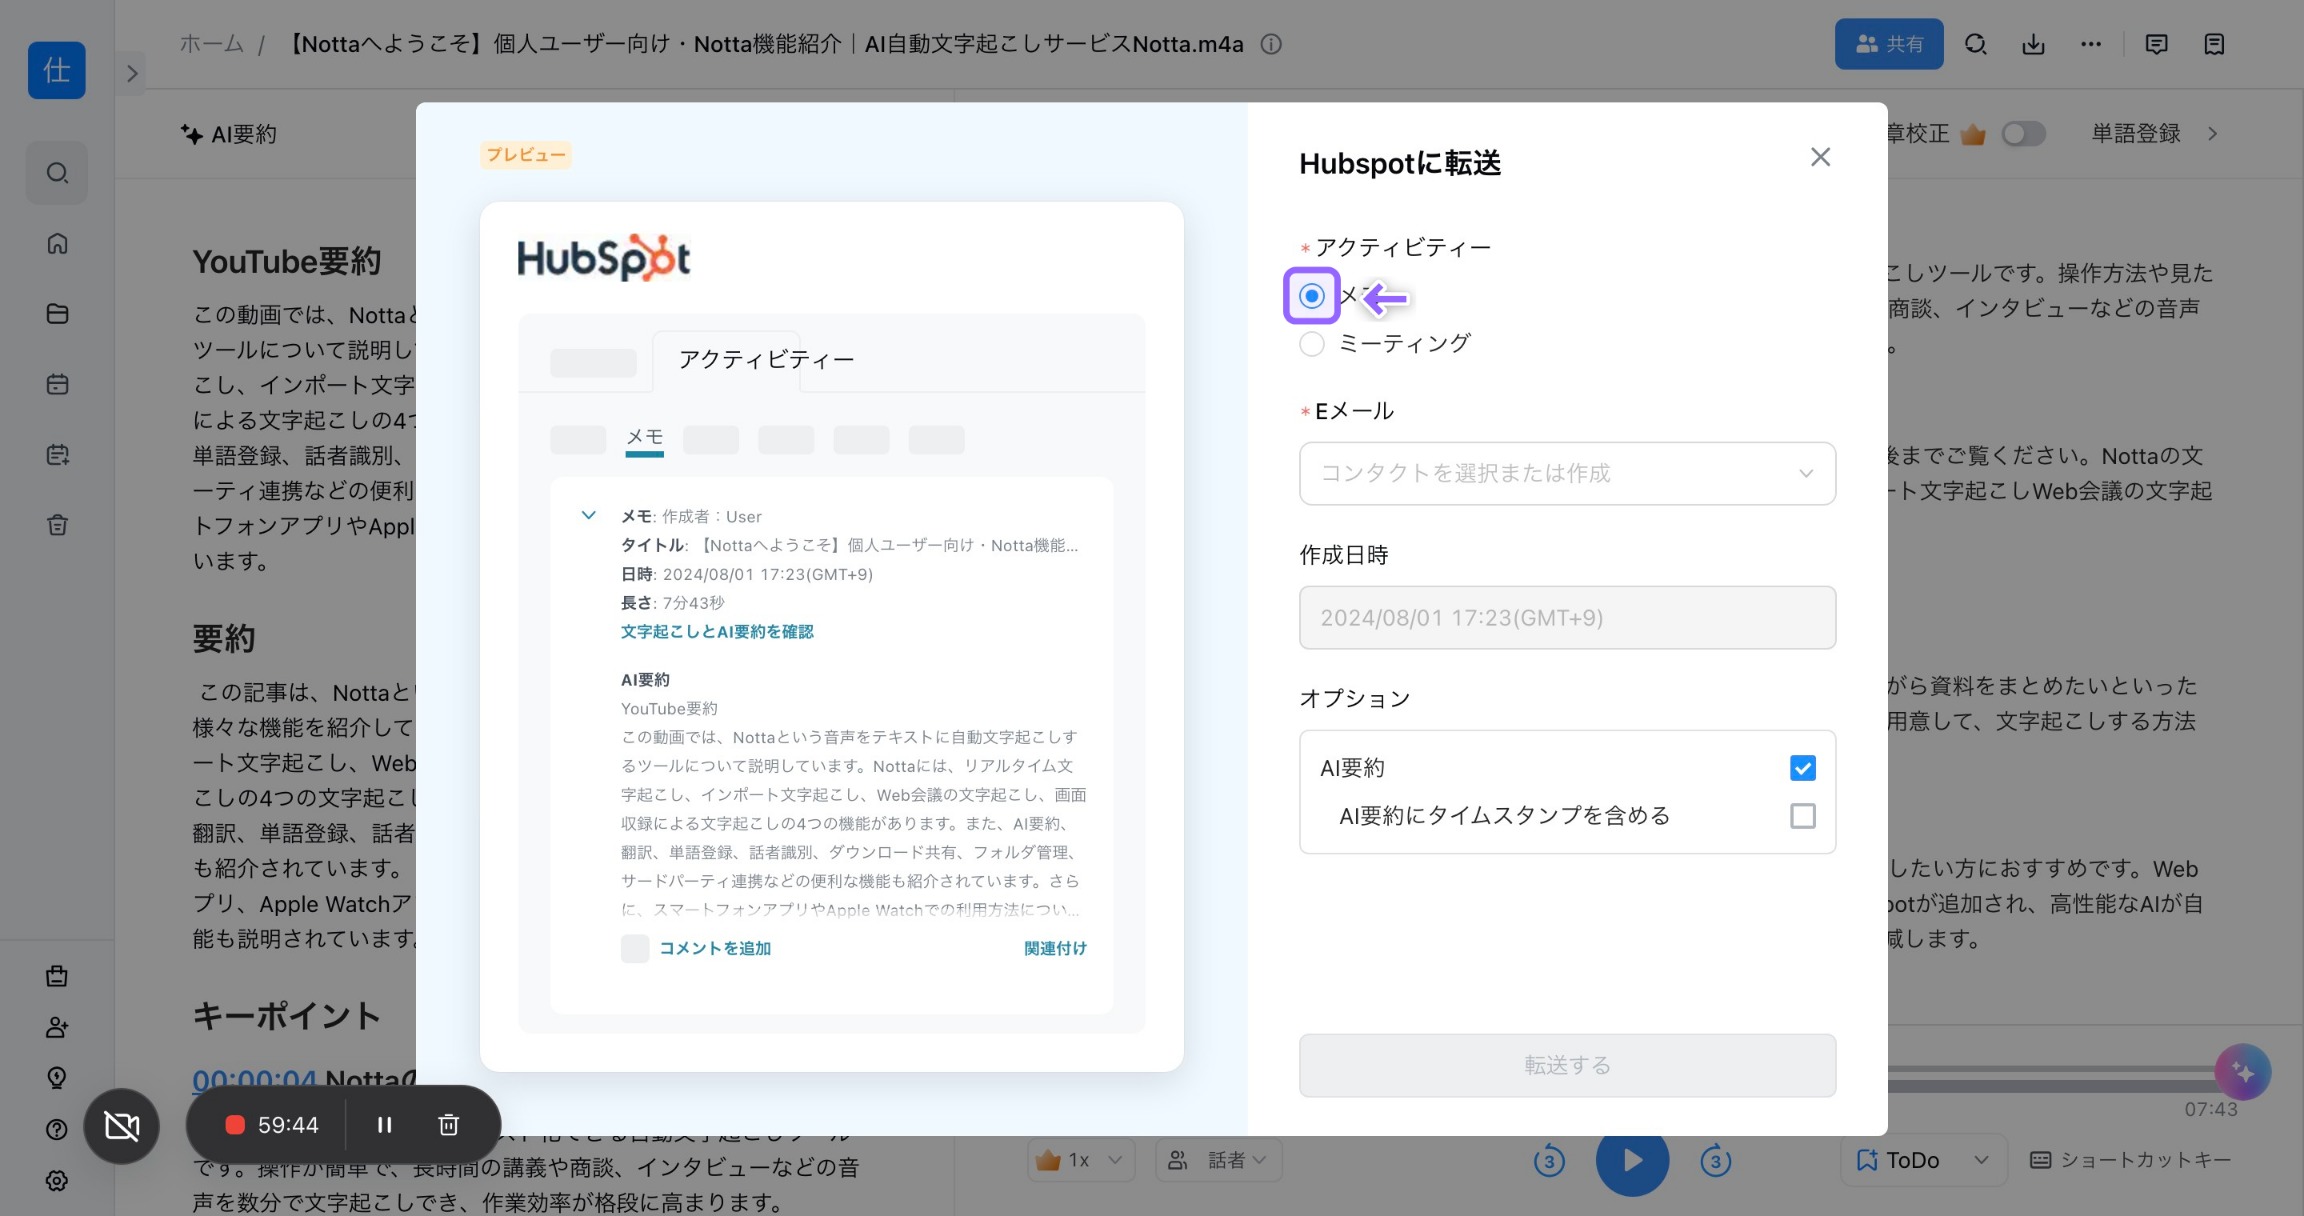Jump to timestamp 00:00:04 key point

click(254, 1080)
